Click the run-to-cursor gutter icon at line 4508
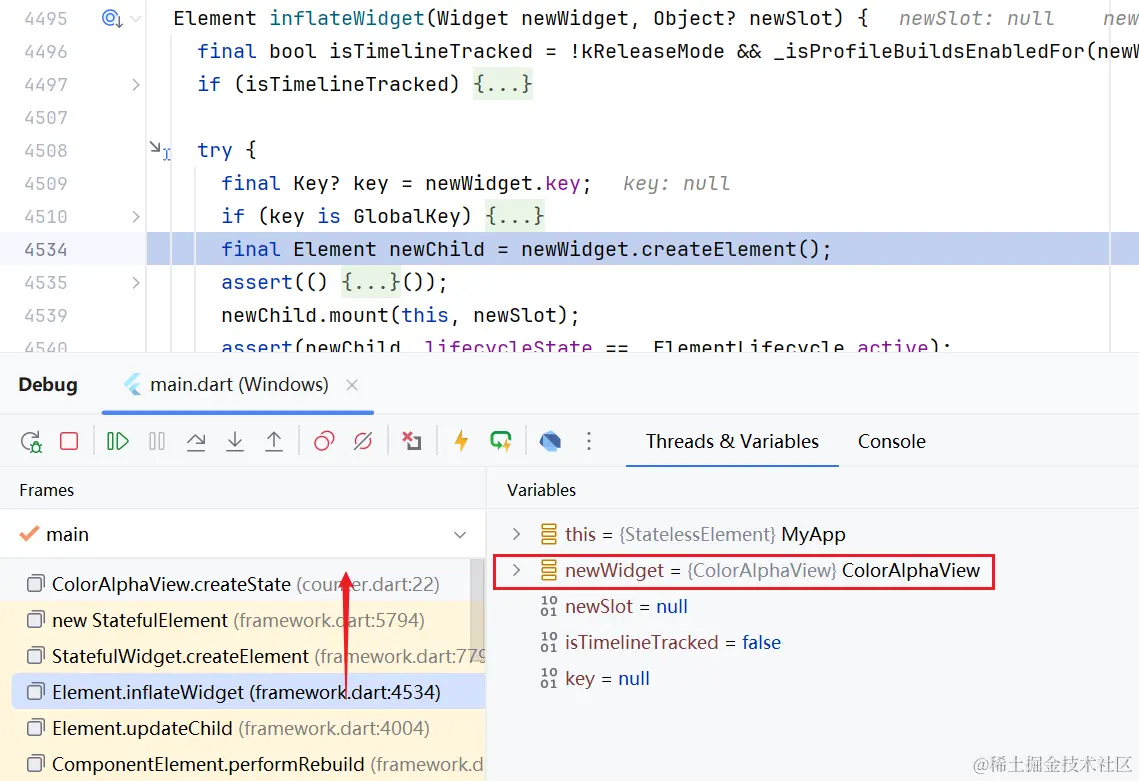Viewport: 1139px width, 781px height. click(x=160, y=150)
